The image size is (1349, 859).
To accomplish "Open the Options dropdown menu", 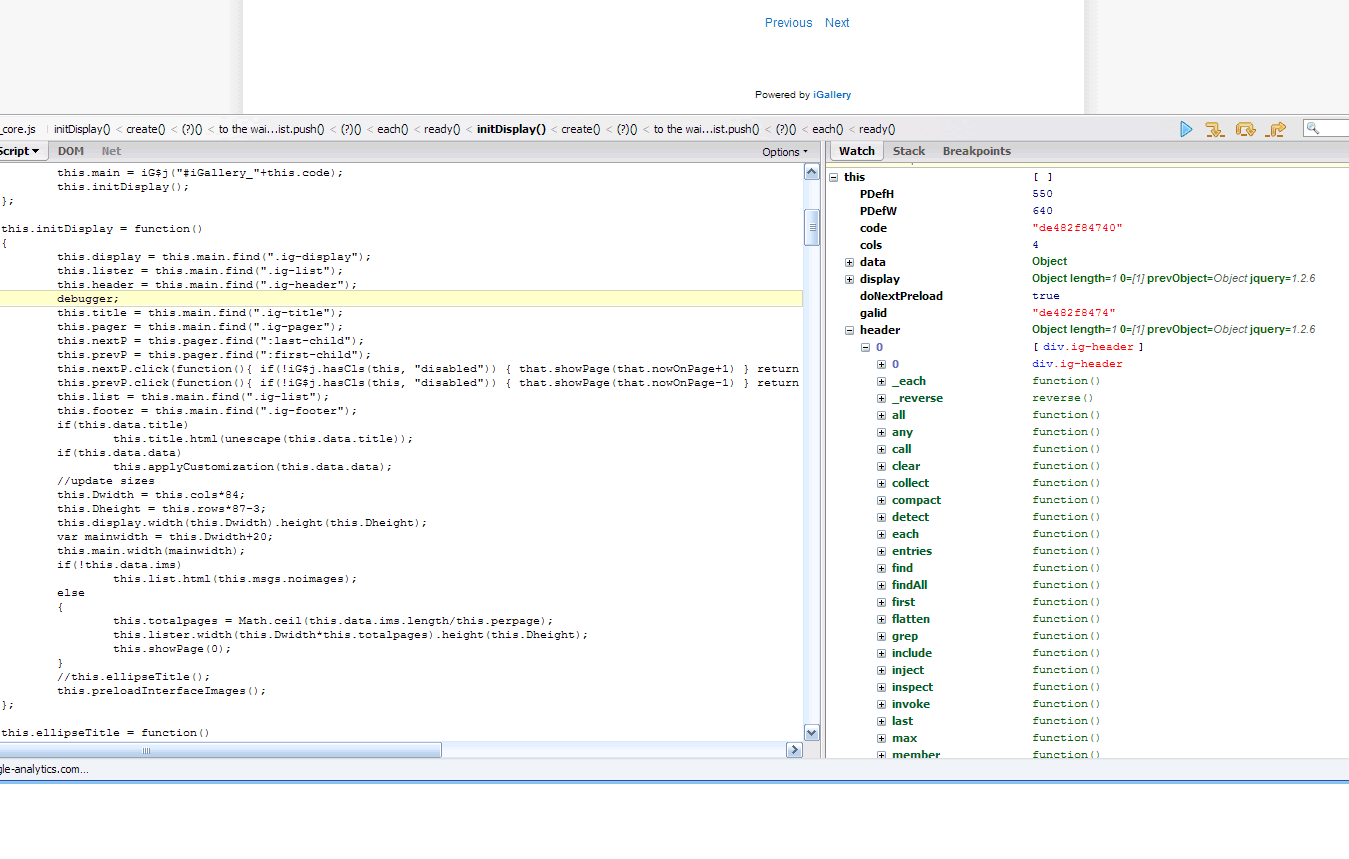I will click(x=784, y=152).
